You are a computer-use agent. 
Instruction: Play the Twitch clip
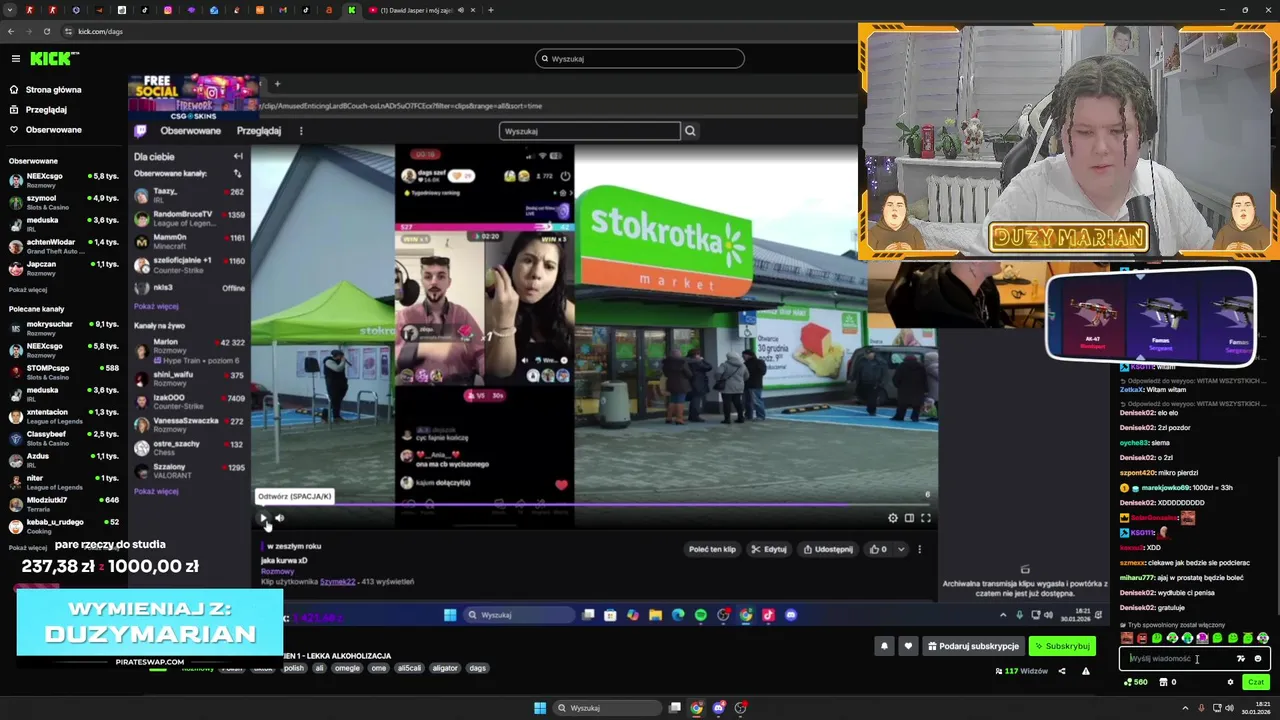pos(263,518)
